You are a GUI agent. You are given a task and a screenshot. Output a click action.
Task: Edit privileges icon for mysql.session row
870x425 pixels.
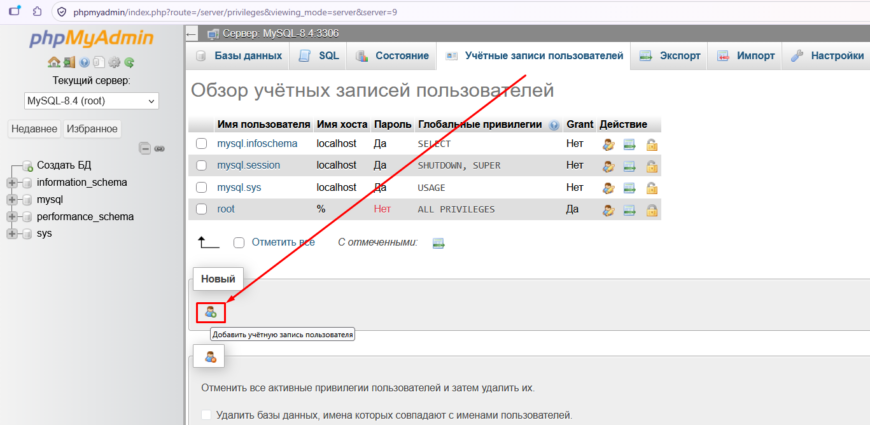pos(609,166)
